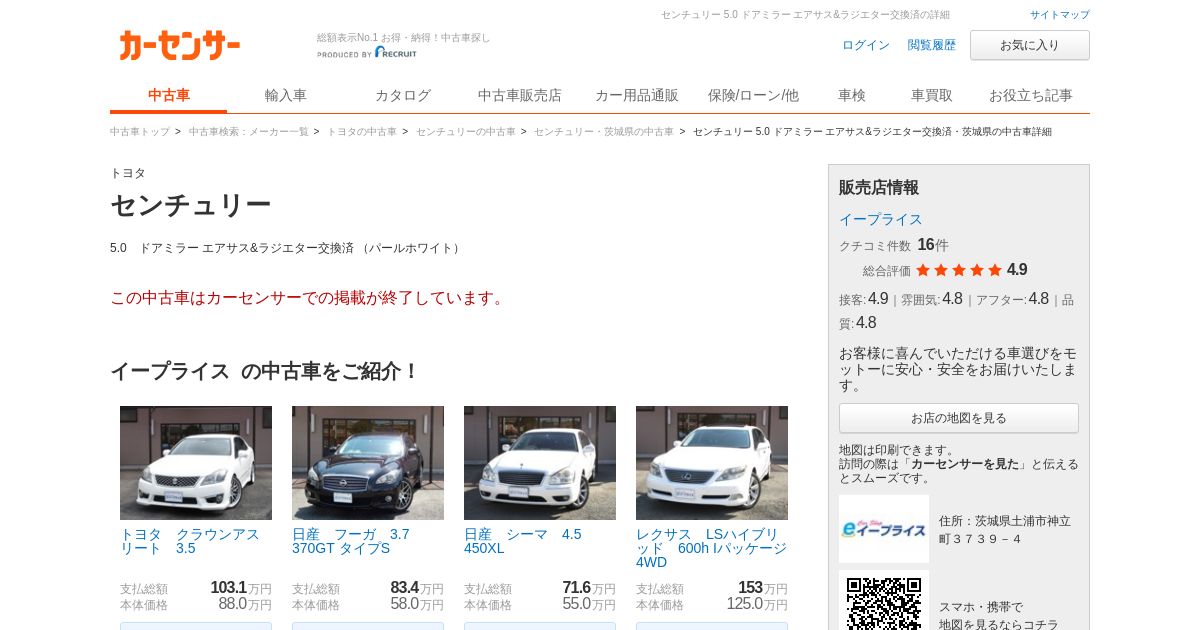This screenshot has width=1200, height=630.
Task: Click the クチコミ件数 16件 text
Action: point(894,245)
